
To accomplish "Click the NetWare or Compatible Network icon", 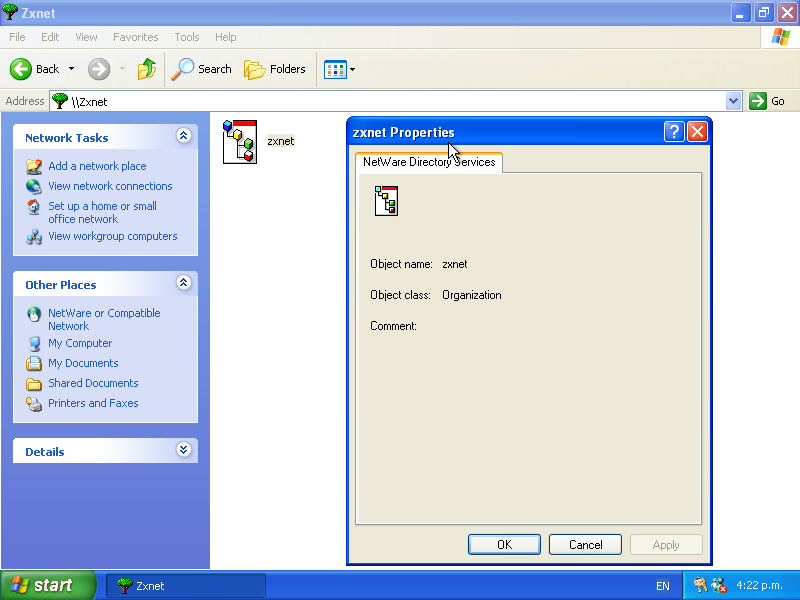I will point(34,314).
